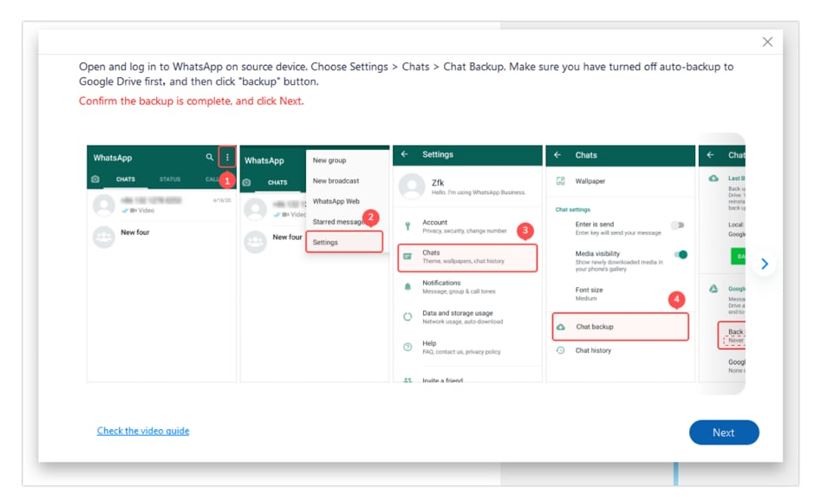Image resolution: width=828 pixels, height=497 pixels.
Task: Advance the tutorial carousel with right chevron
Action: (764, 264)
